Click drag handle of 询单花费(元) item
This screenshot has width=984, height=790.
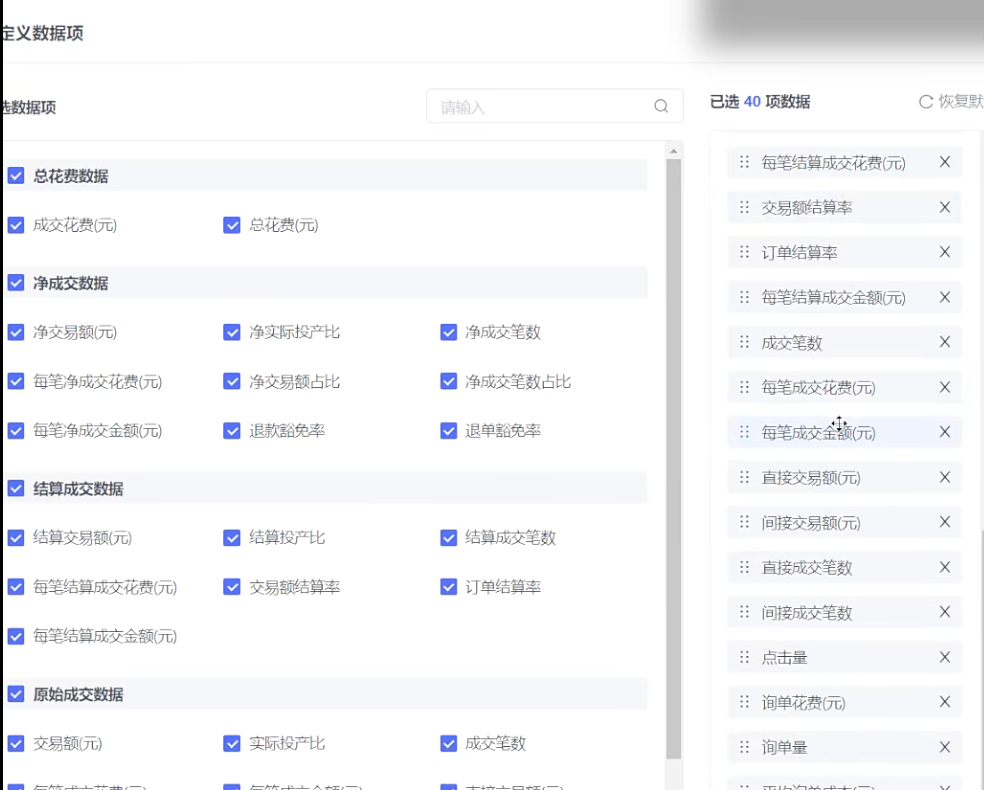click(744, 702)
